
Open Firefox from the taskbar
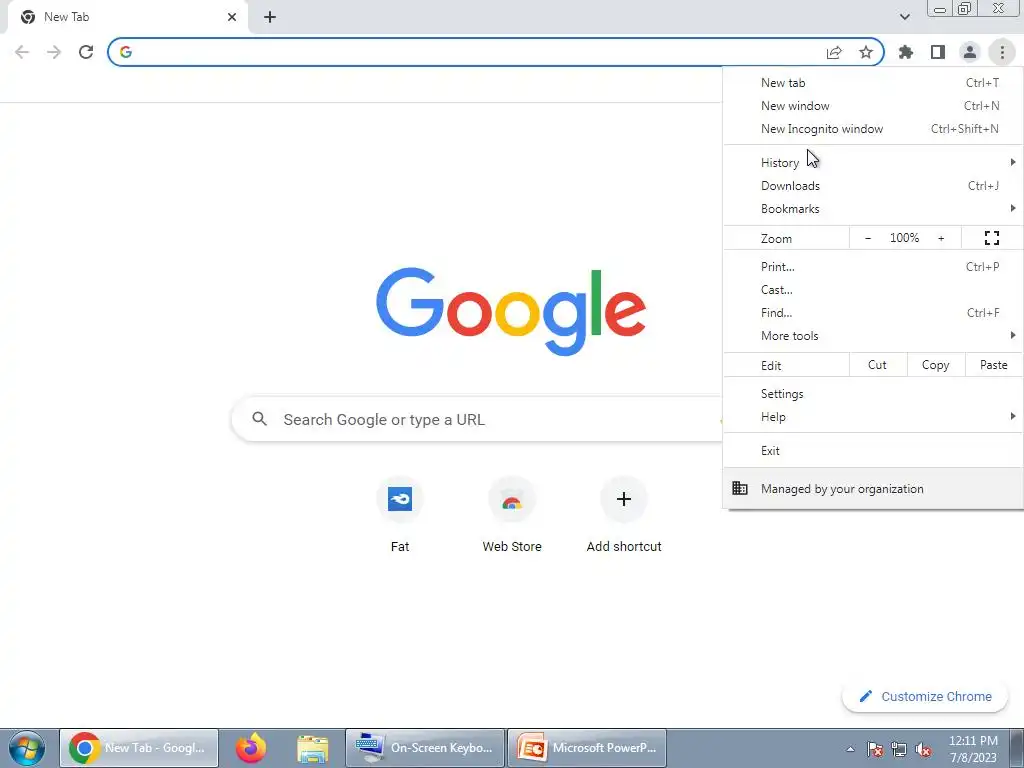point(251,748)
